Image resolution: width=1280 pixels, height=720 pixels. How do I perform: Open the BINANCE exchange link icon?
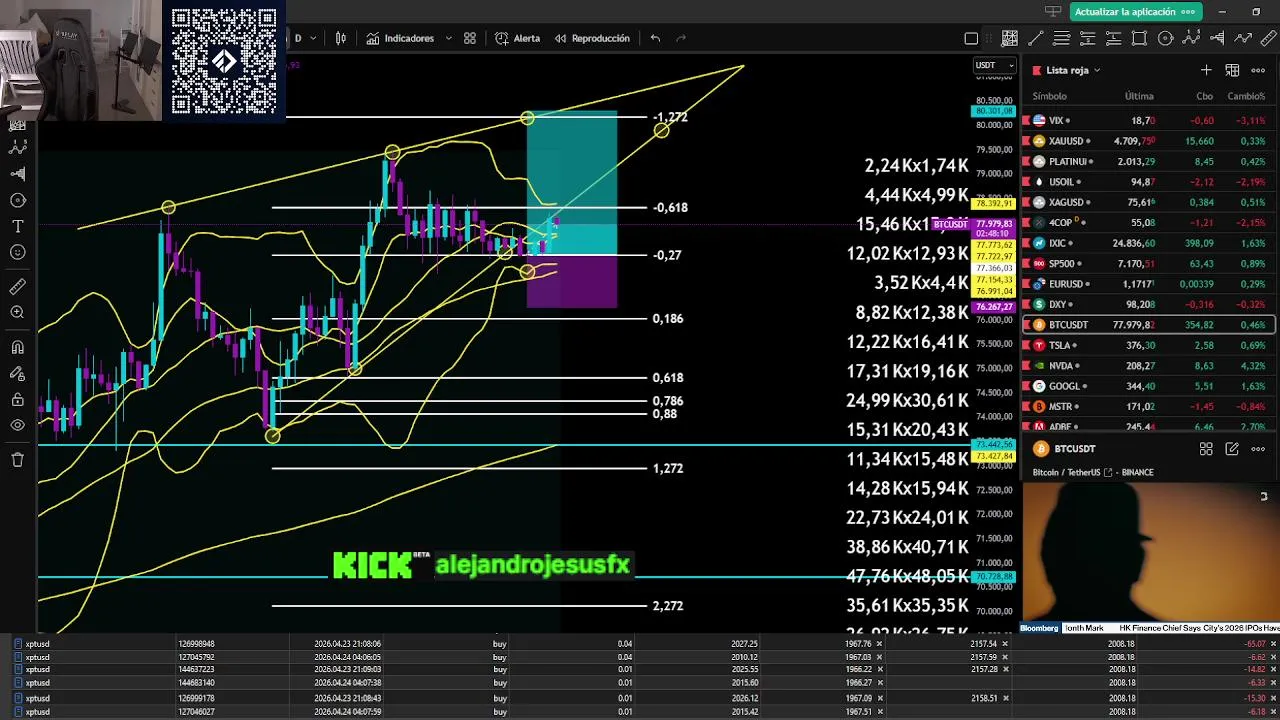(x=1108, y=472)
